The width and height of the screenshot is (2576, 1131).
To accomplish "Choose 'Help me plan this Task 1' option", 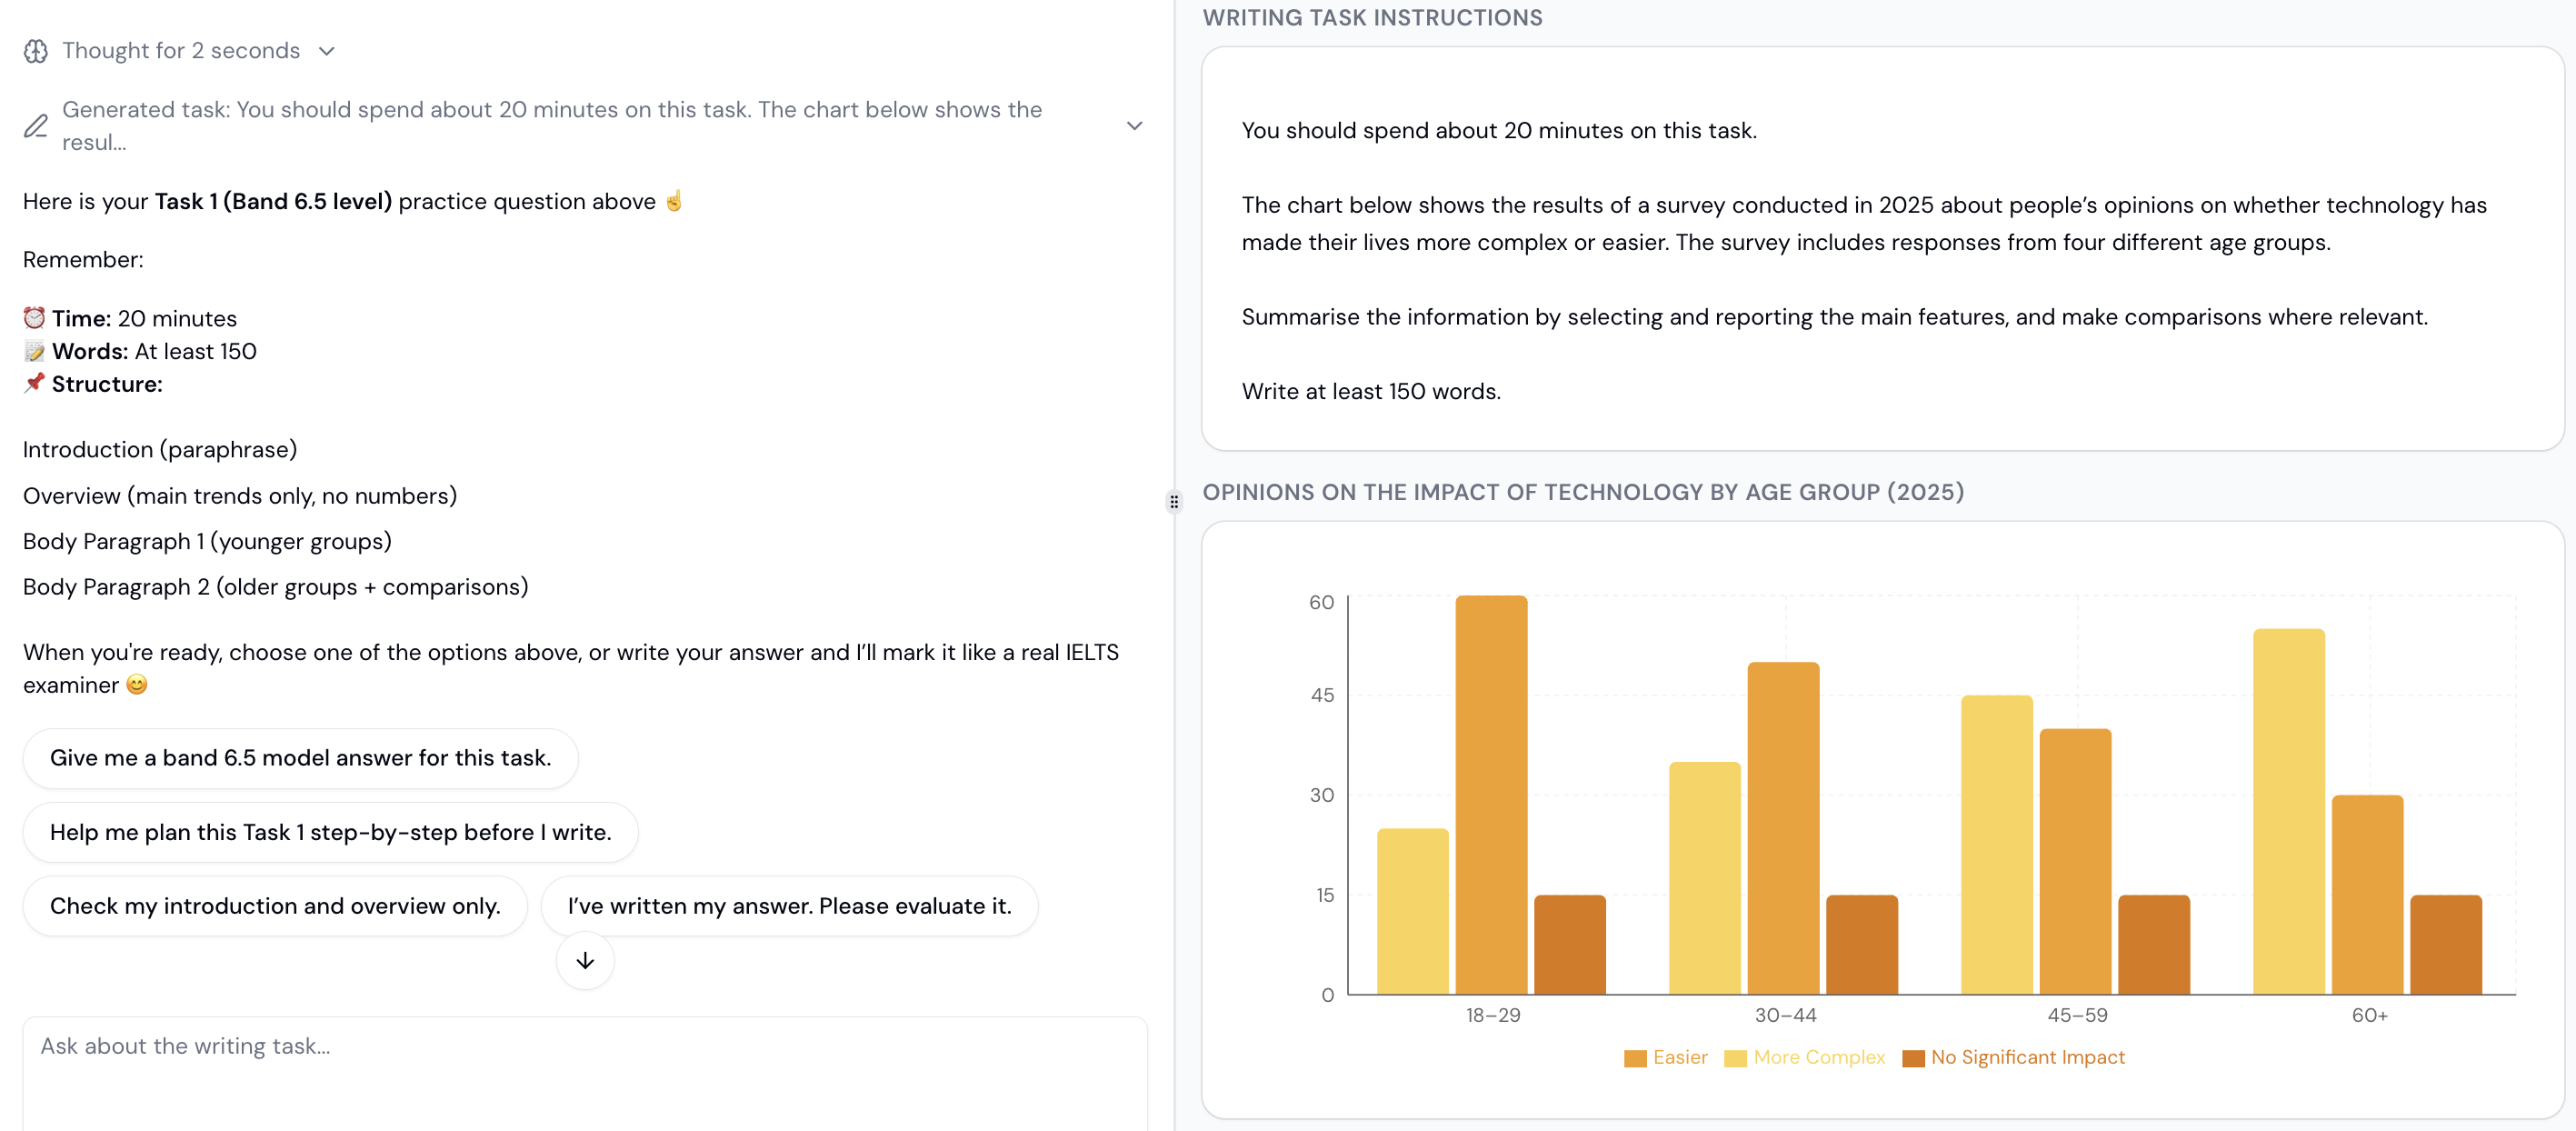I will pos(330,832).
